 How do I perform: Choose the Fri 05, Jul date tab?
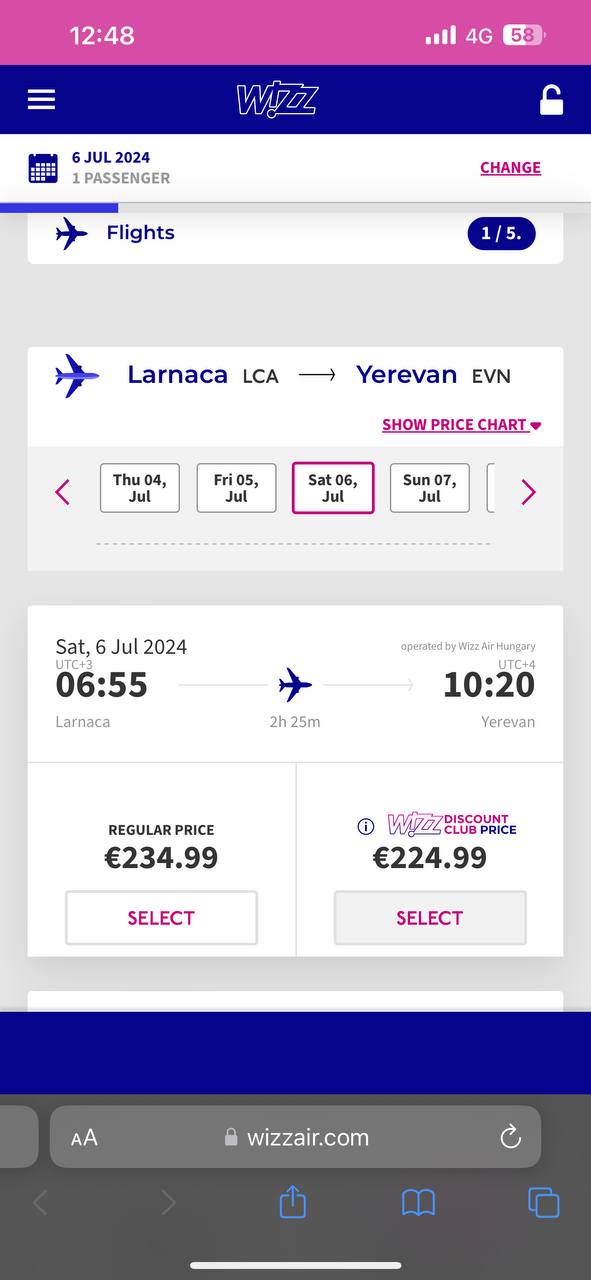point(236,488)
